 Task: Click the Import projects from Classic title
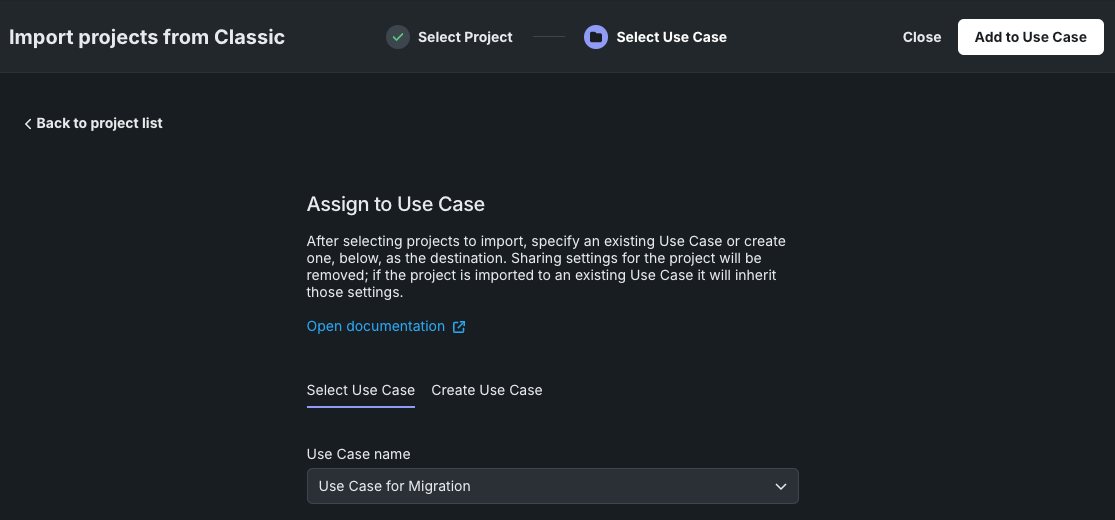[x=147, y=37]
